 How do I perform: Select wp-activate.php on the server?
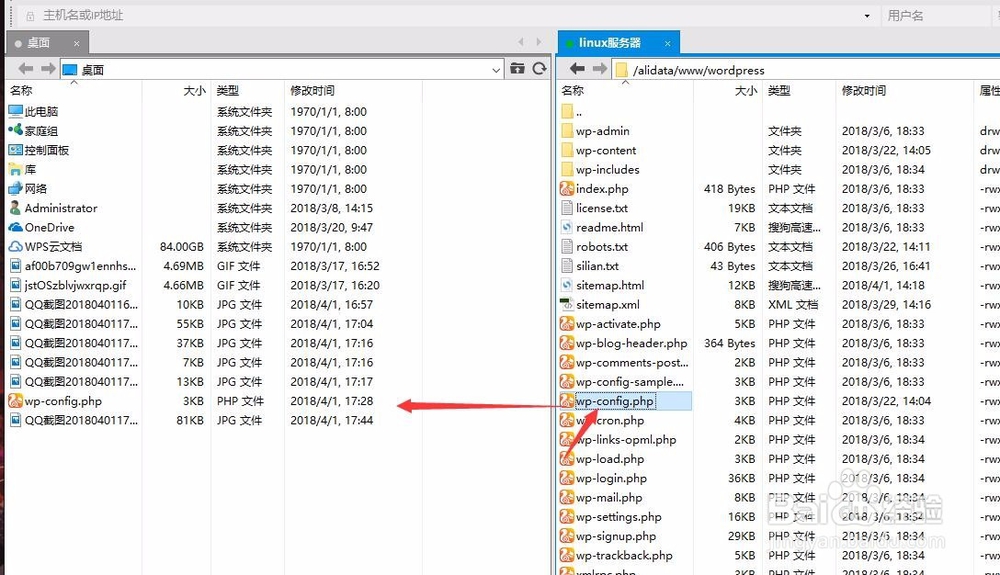(618, 324)
